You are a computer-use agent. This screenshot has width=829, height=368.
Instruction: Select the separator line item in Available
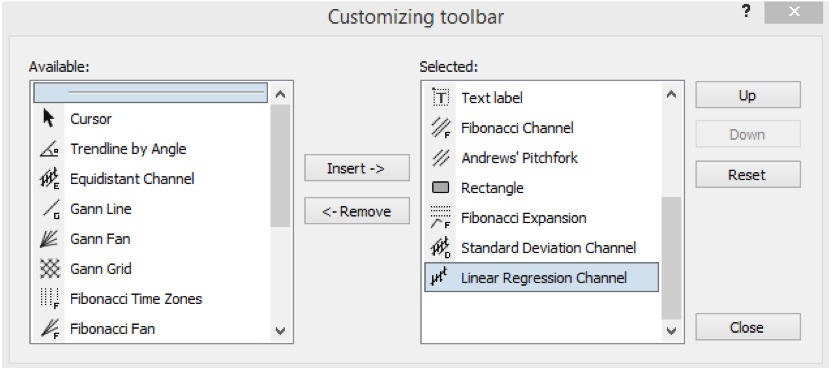point(151,93)
